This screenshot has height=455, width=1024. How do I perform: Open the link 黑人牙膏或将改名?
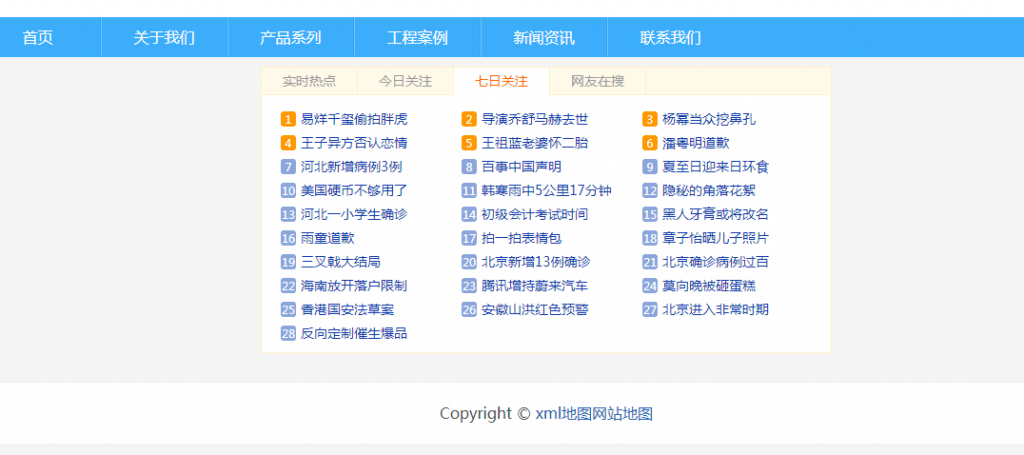tap(716, 214)
